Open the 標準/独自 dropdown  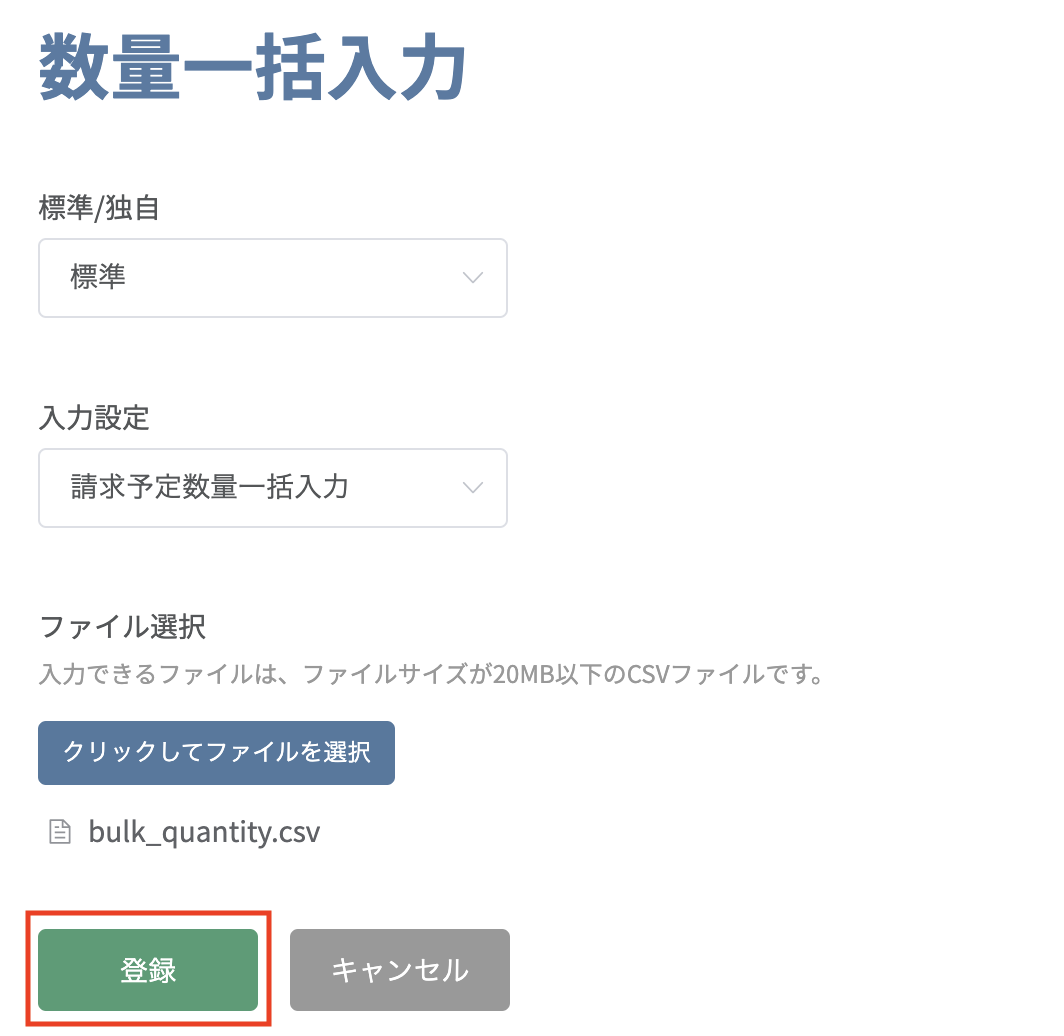[x=273, y=277]
